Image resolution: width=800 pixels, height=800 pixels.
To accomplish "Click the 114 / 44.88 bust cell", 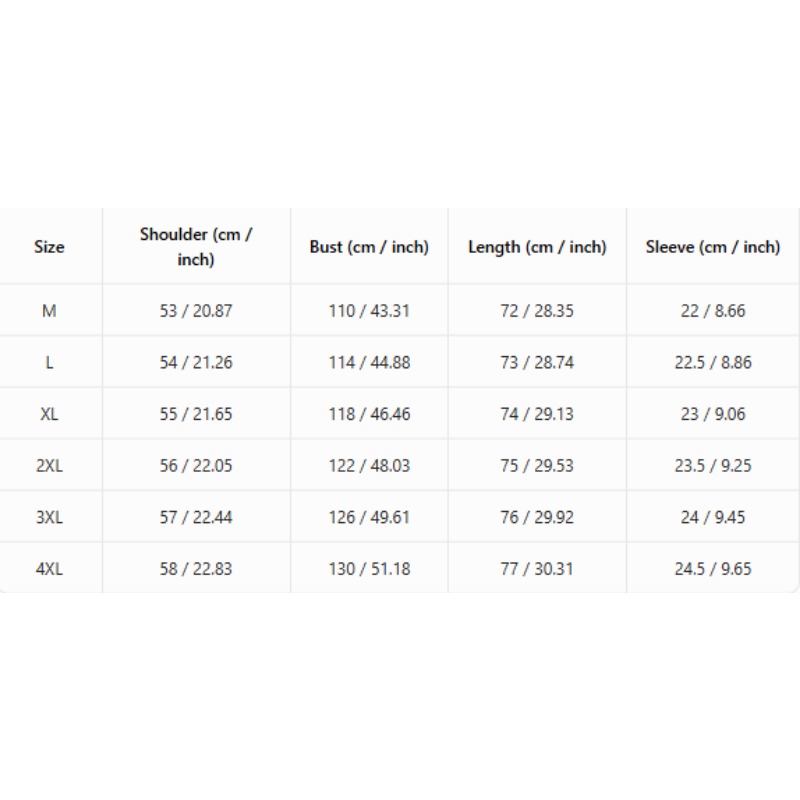I will coord(369,362).
